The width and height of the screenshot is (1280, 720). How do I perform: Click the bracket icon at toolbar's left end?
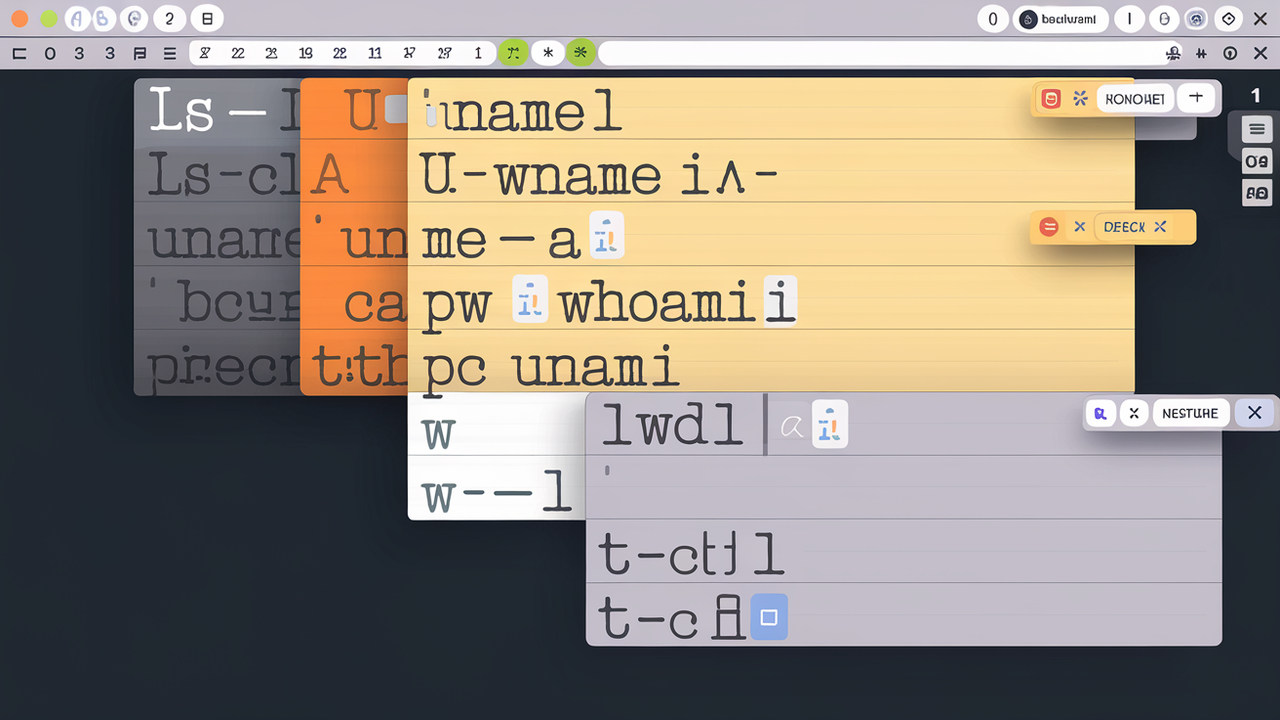(x=19, y=53)
